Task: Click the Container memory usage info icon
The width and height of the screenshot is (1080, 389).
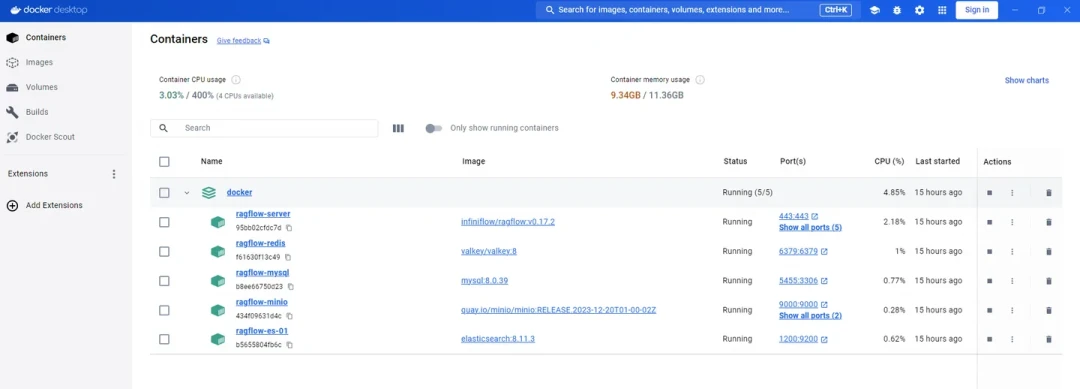Action: coord(700,80)
